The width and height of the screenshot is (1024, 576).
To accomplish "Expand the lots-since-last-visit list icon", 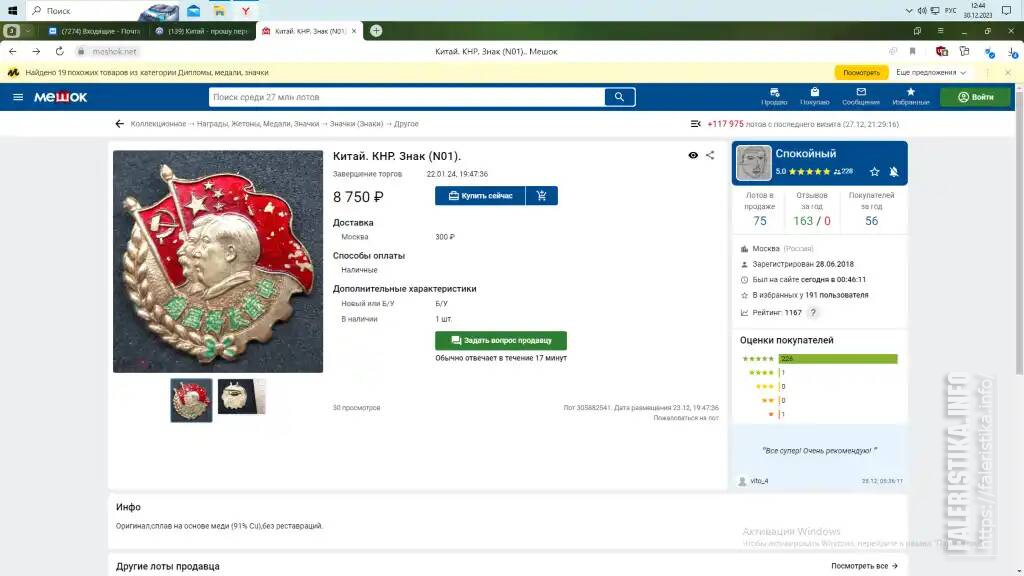I will point(696,123).
